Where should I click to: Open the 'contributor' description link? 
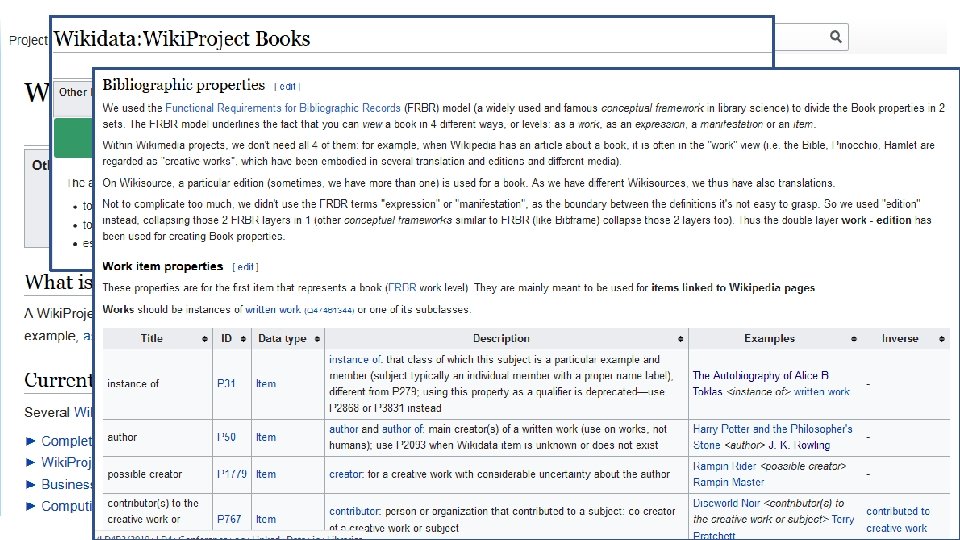point(354,512)
